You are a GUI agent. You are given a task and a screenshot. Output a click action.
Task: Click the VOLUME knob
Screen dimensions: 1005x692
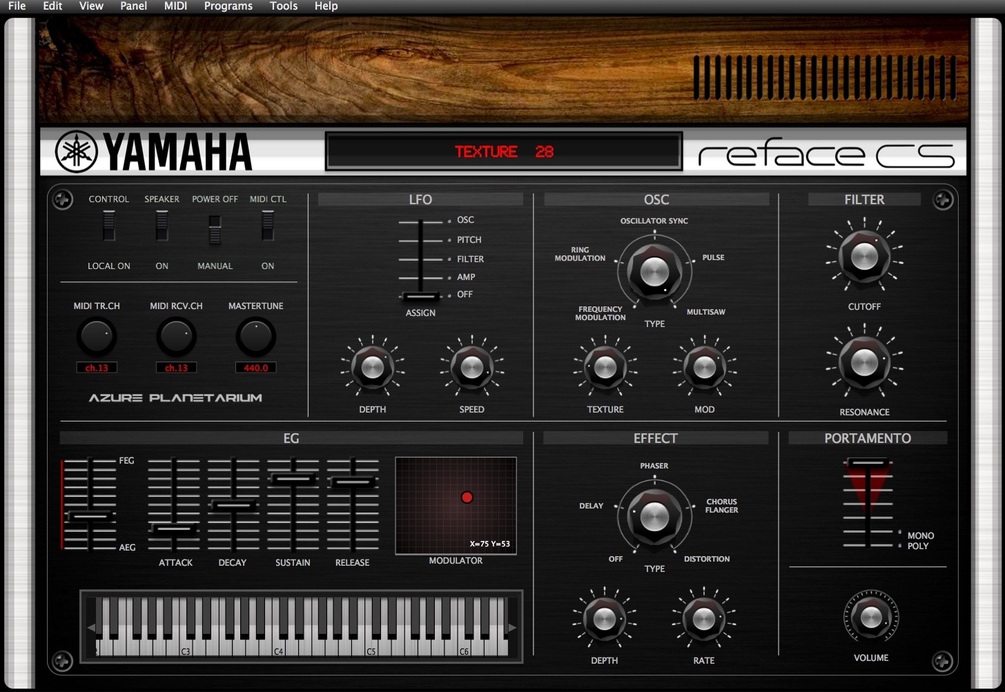[870, 617]
